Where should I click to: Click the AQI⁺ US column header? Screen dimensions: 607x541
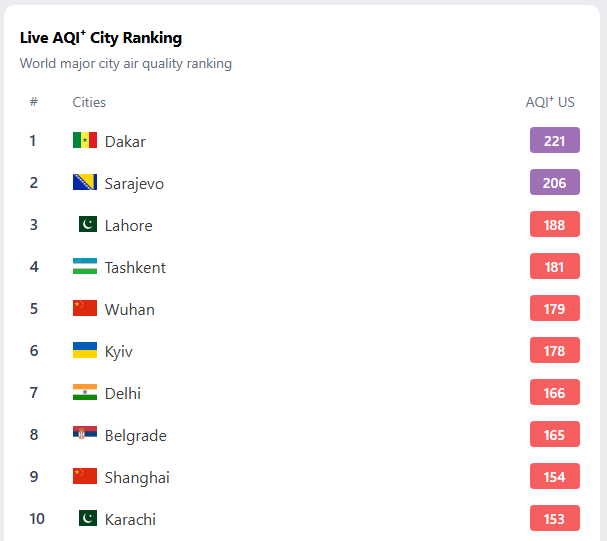click(550, 102)
